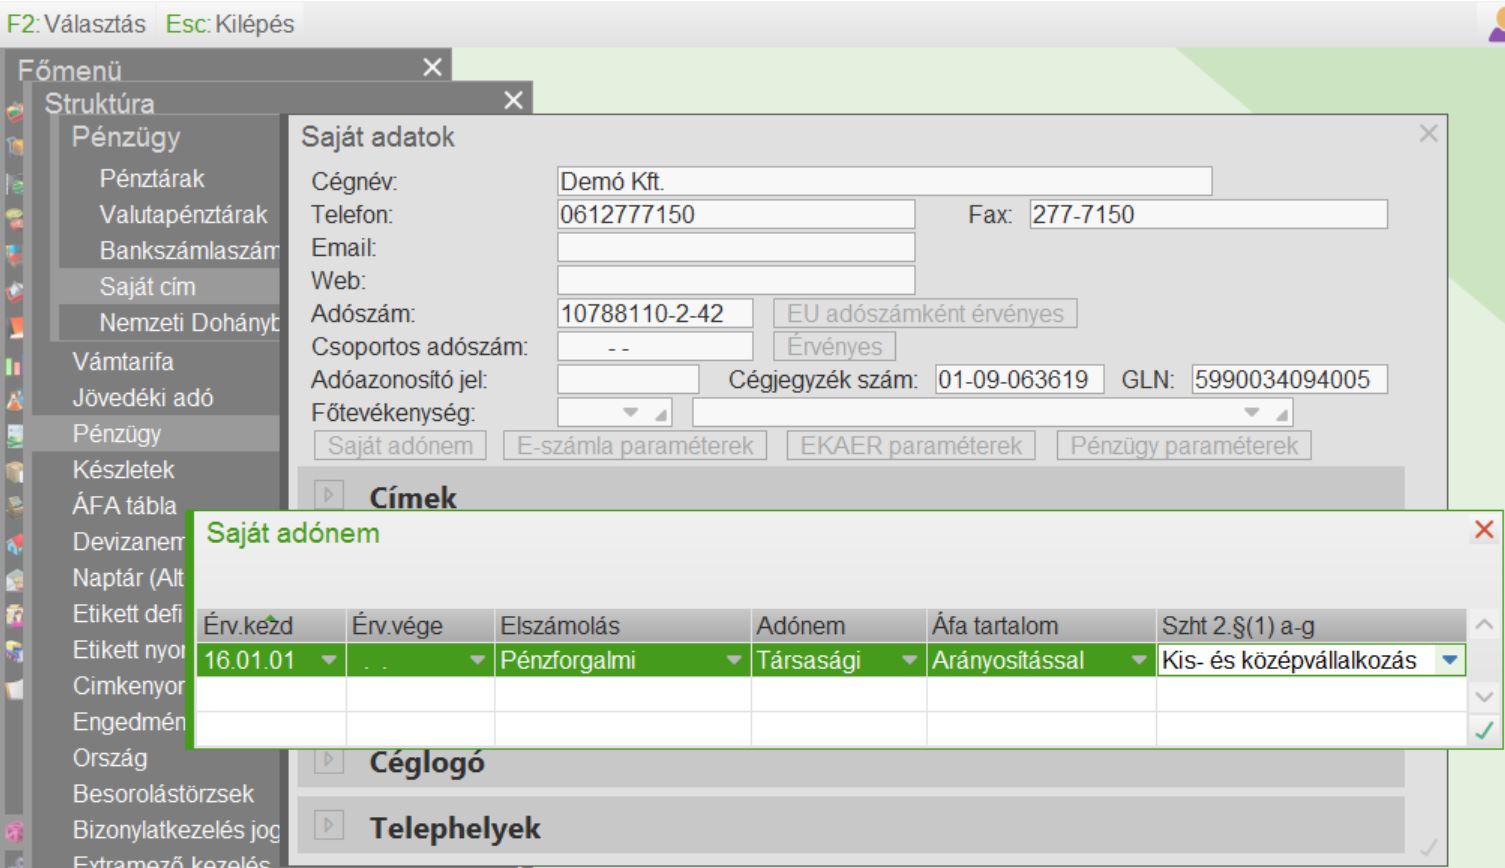Click the Pénzügy heading above Pénztárak
Viewport: 1505px width, 868px height.
pyautogui.click(x=126, y=138)
